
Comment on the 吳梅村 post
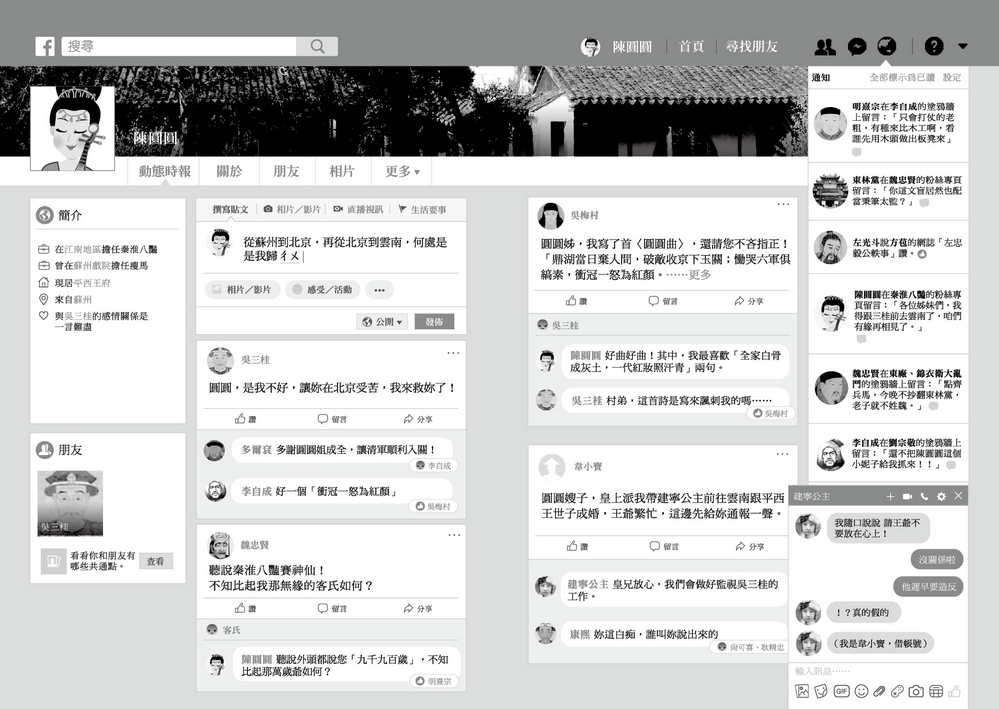[663, 301]
